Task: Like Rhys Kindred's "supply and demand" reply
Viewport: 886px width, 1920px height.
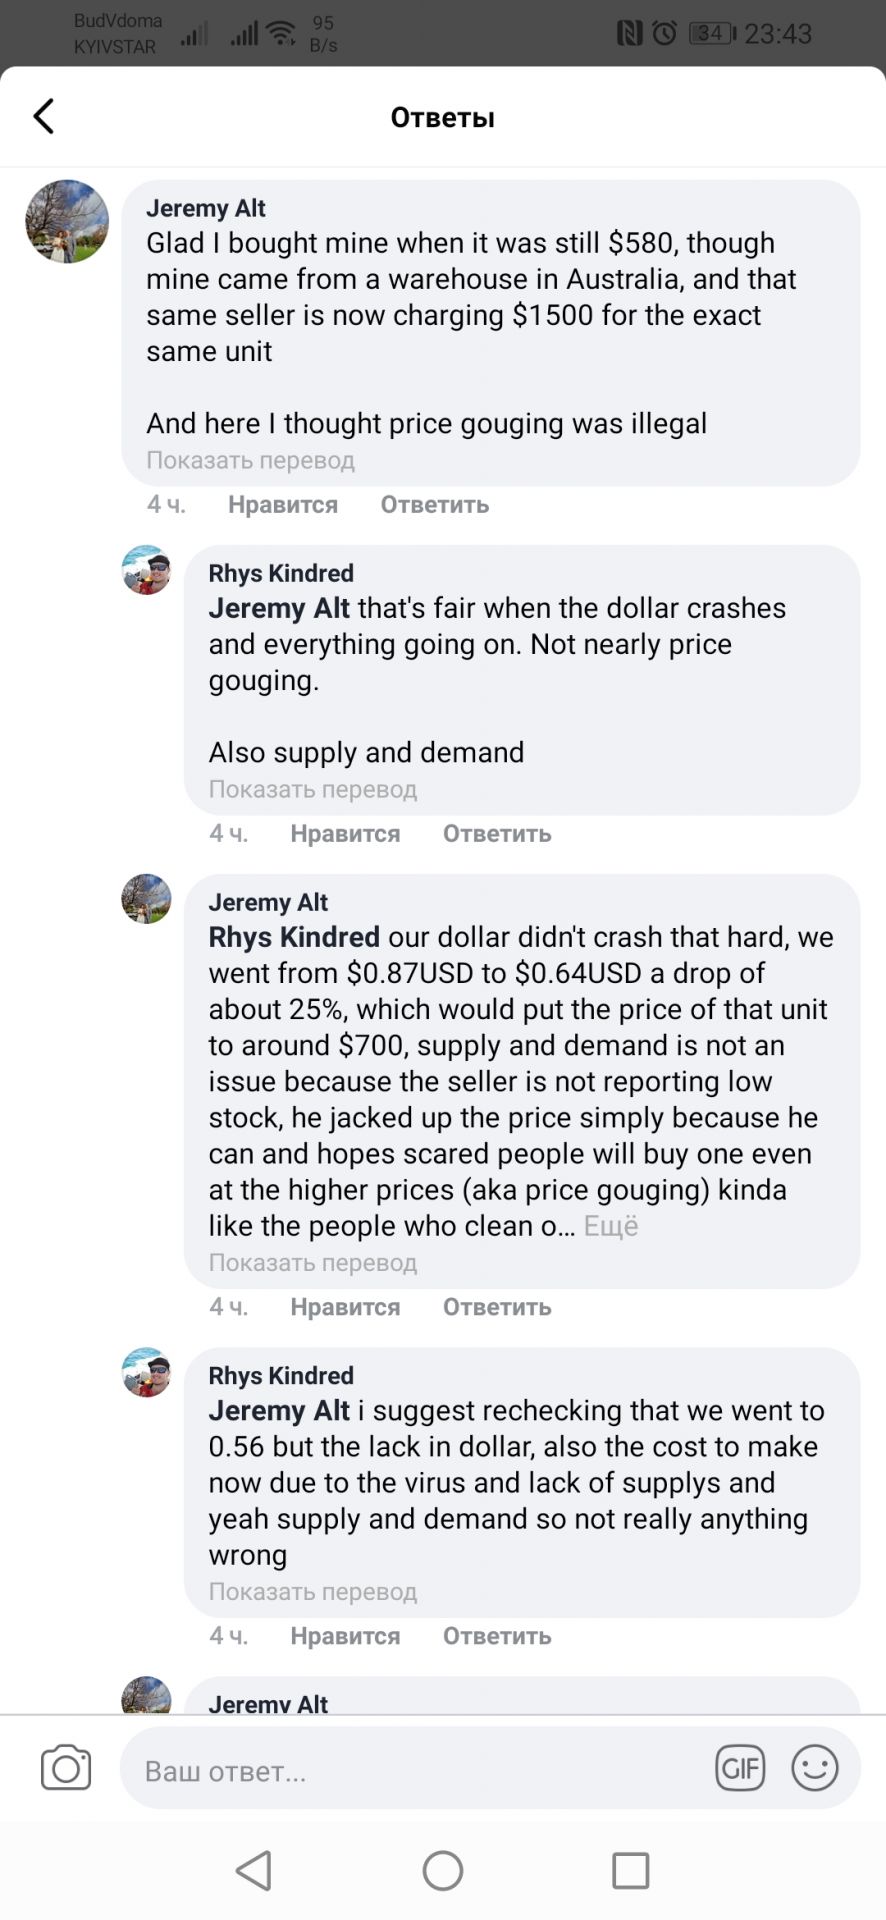Action: pos(345,834)
